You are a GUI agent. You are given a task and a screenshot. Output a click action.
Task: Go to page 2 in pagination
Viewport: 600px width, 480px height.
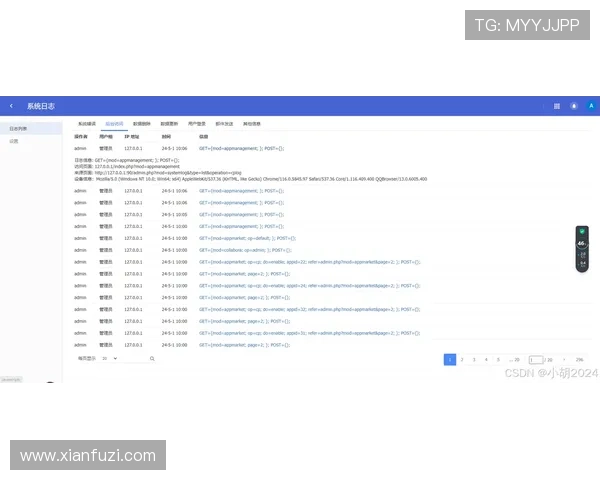click(x=462, y=359)
